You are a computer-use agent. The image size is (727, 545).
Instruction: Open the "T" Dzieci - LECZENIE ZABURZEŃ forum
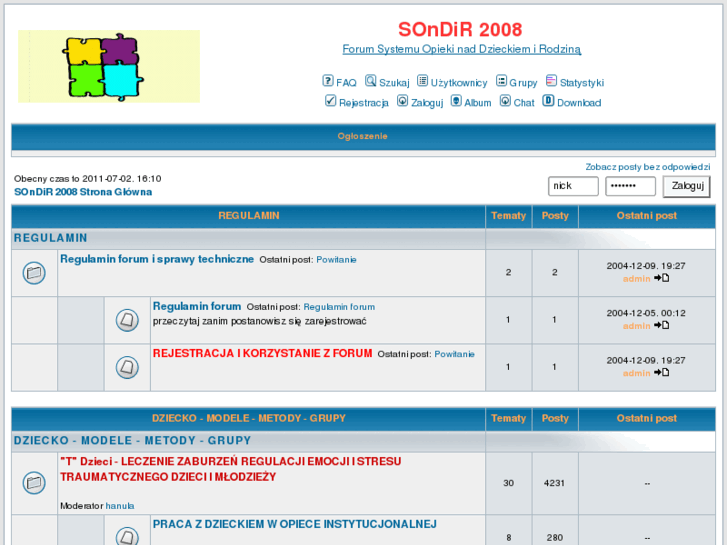coord(231,469)
